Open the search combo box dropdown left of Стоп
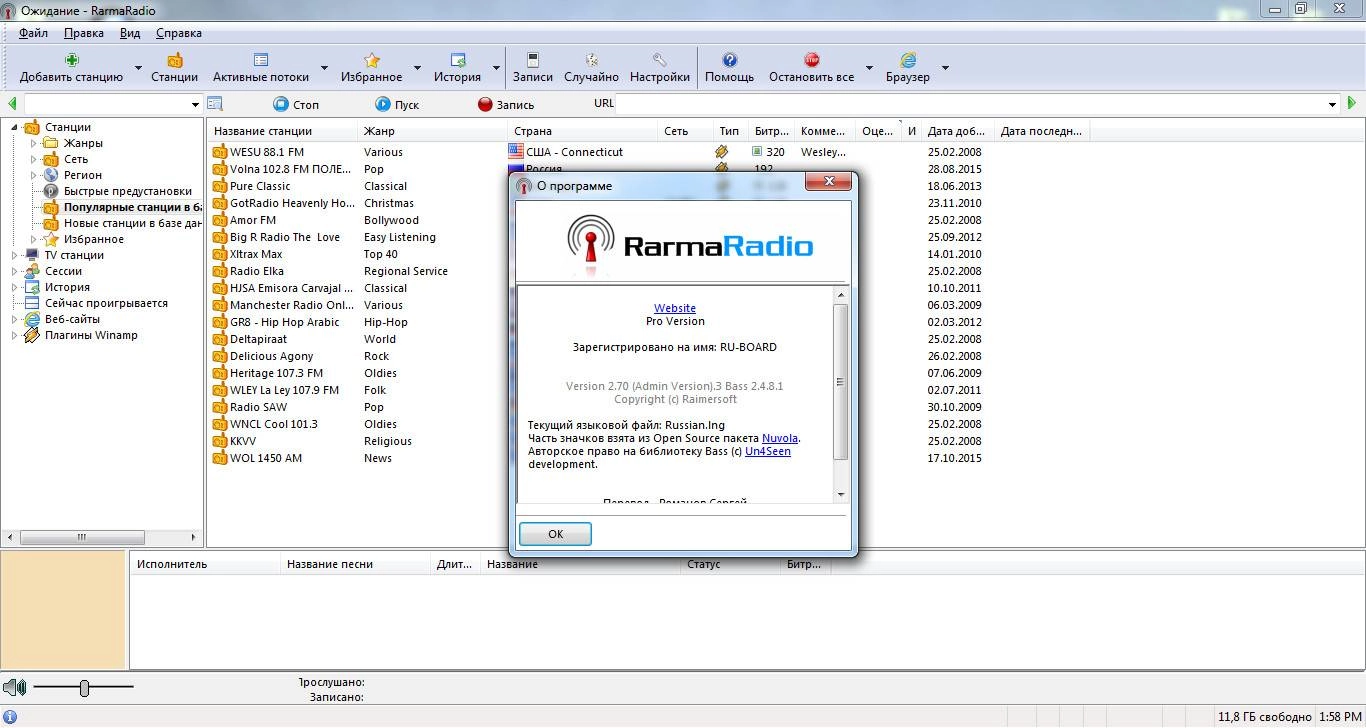Image resolution: width=1366 pixels, height=728 pixels. coord(195,104)
